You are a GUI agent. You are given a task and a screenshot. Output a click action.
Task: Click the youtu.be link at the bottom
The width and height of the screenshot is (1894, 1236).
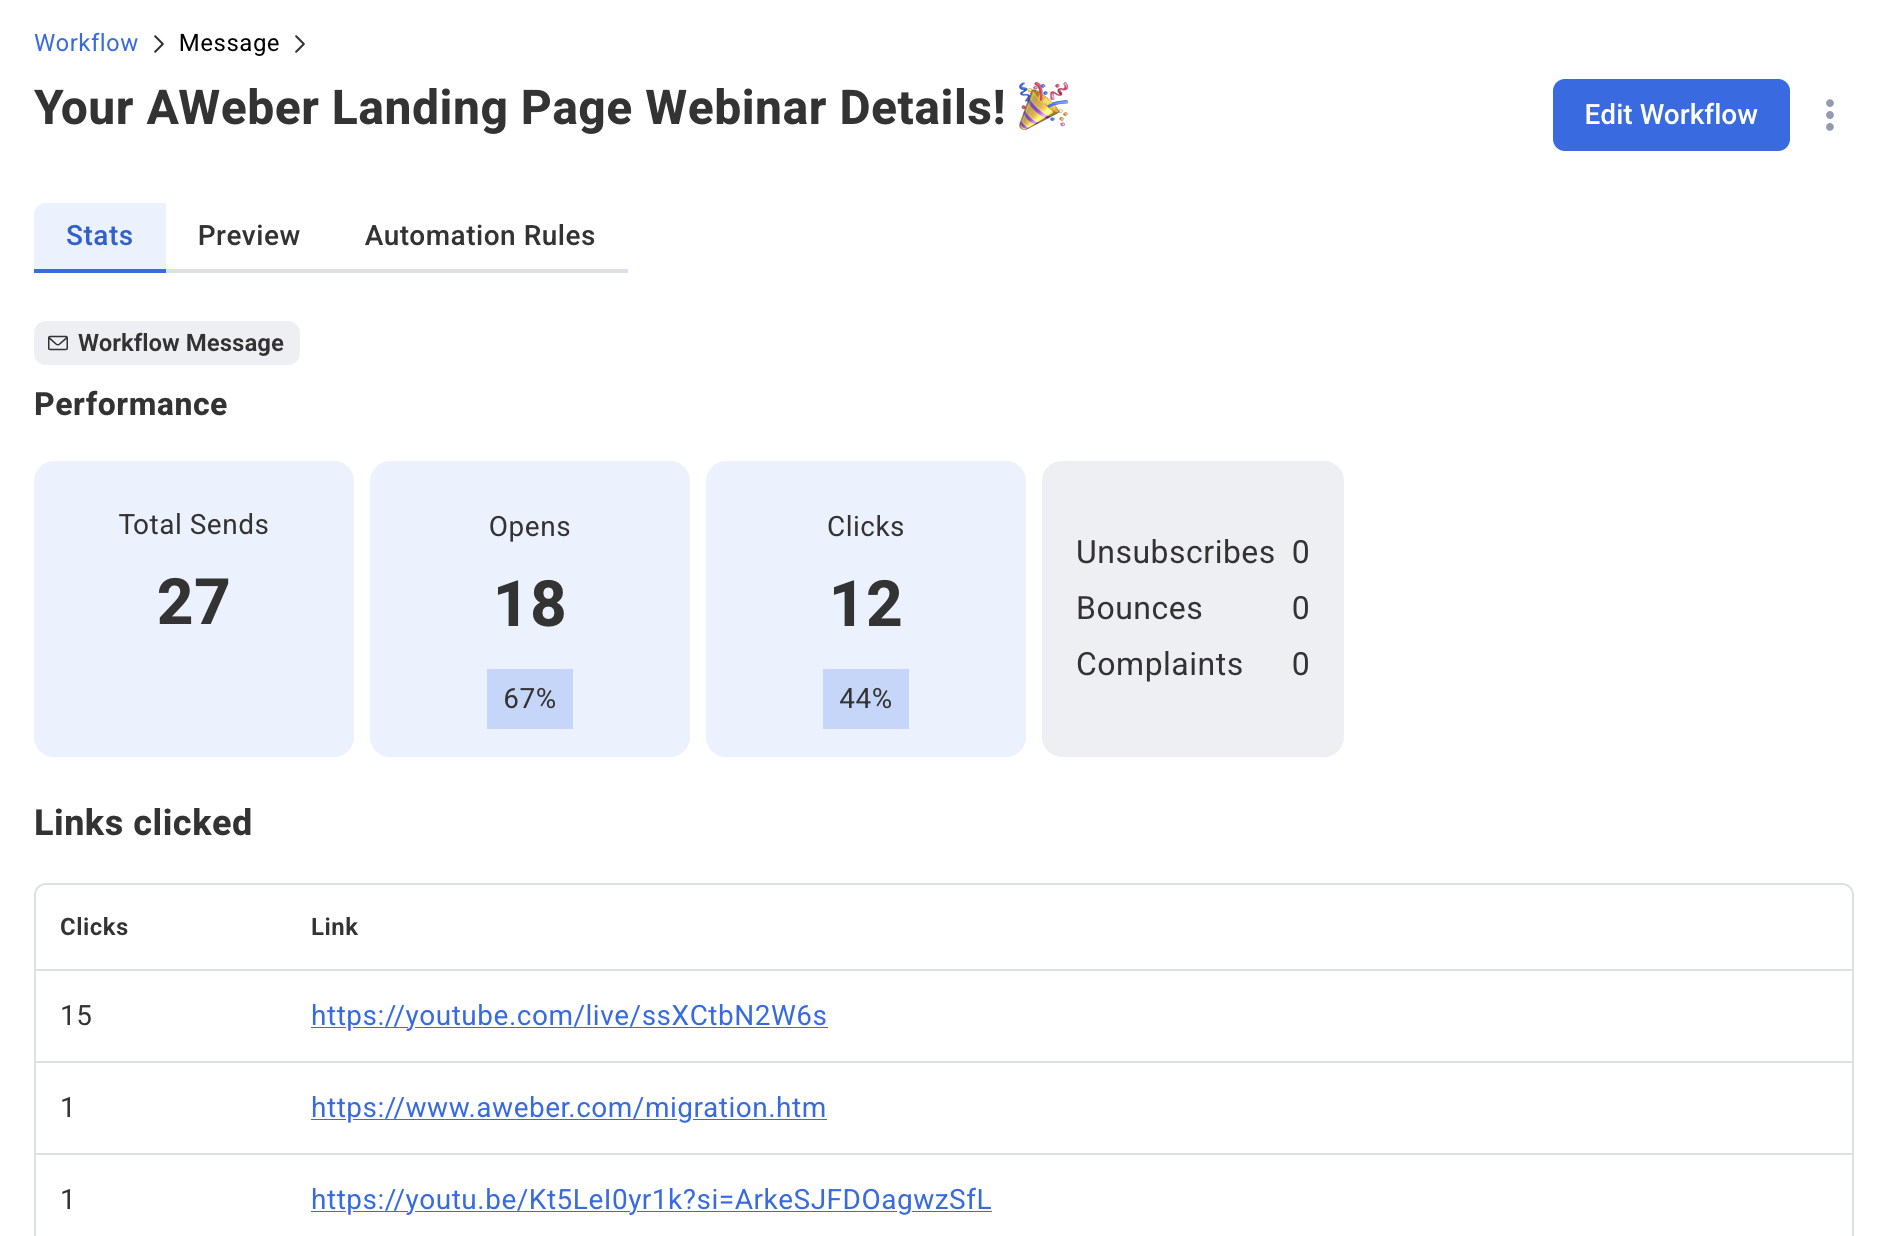click(651, 1199)
